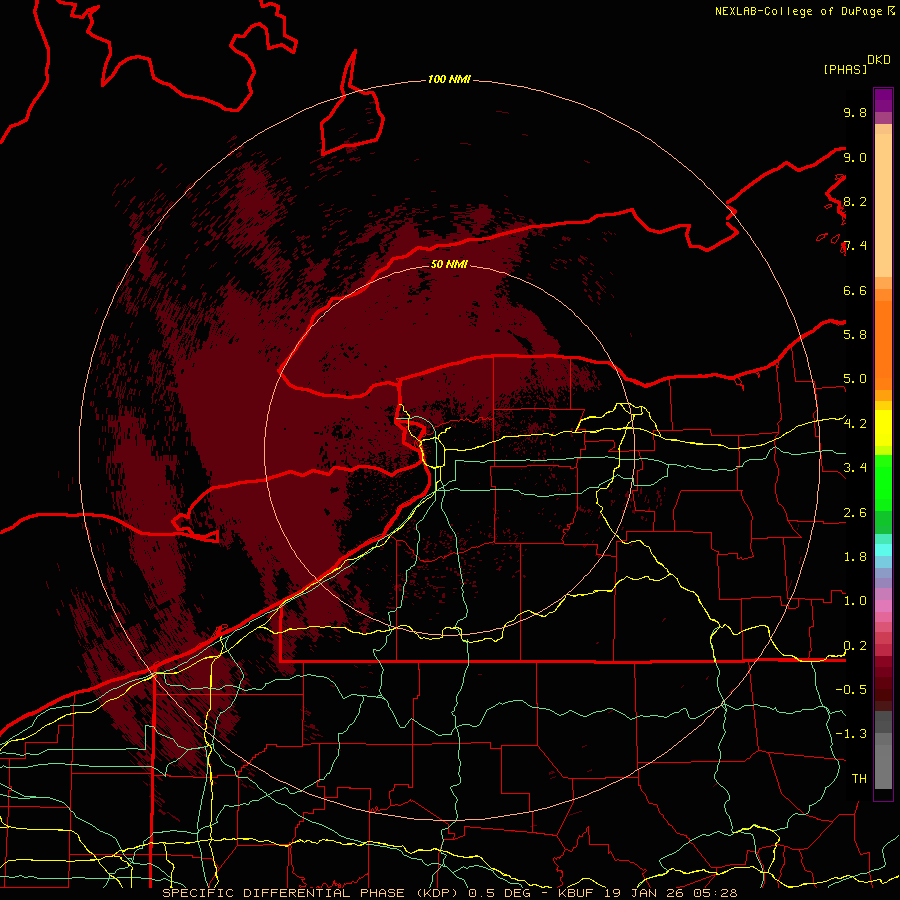The width and height of the screenshot is (900, 900).
Task: Click the 4.2 value on the color scale
Action: (x=855, y=424)
